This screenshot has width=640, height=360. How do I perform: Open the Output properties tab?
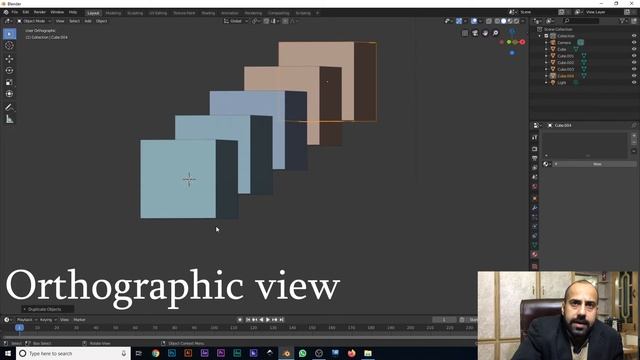click(x=534, y=158)
